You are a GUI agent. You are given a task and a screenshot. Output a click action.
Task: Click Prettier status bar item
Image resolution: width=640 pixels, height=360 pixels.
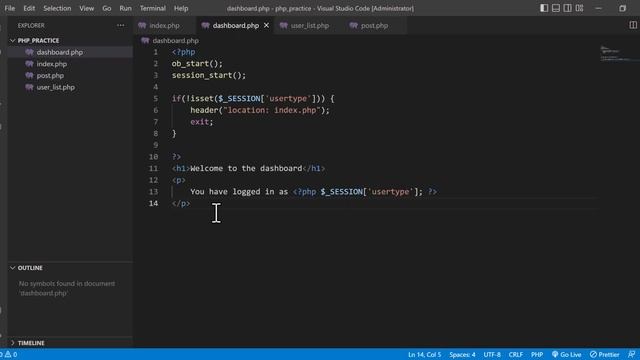pos(604,354)
